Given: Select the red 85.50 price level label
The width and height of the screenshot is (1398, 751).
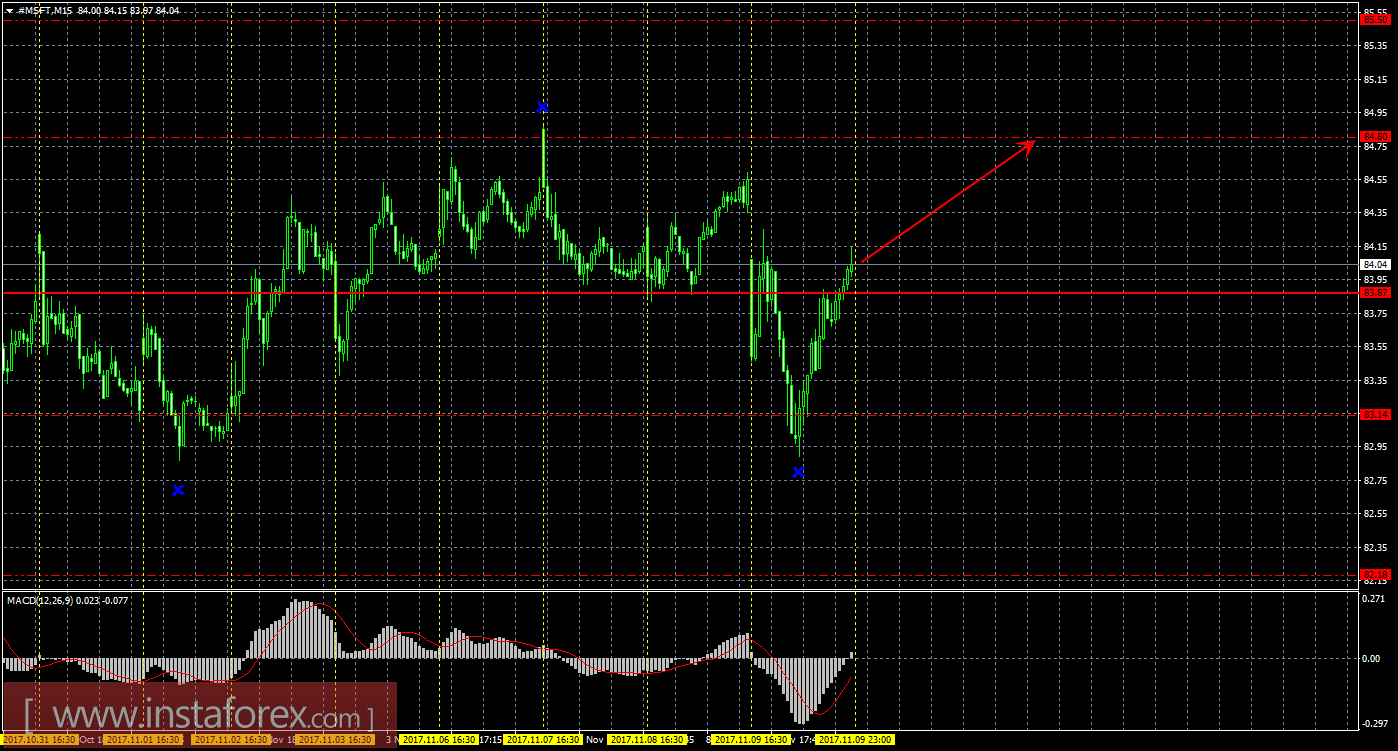Looking at the screenshot, I should [1376, 19].
